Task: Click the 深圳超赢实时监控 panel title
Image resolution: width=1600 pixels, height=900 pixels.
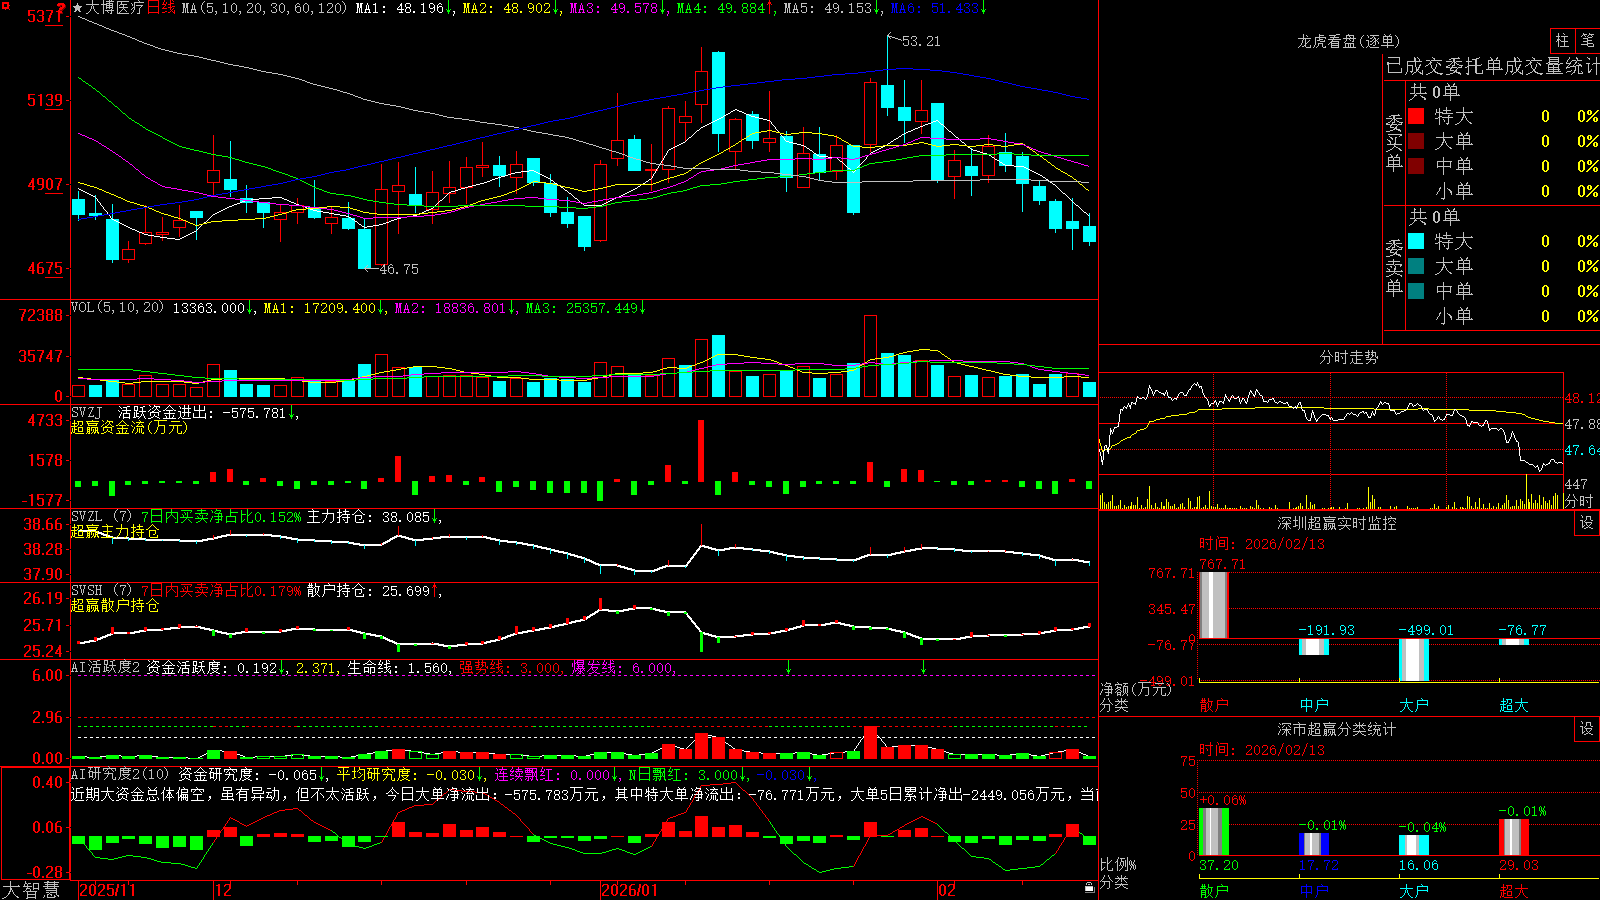Action: click(1336, 523)
